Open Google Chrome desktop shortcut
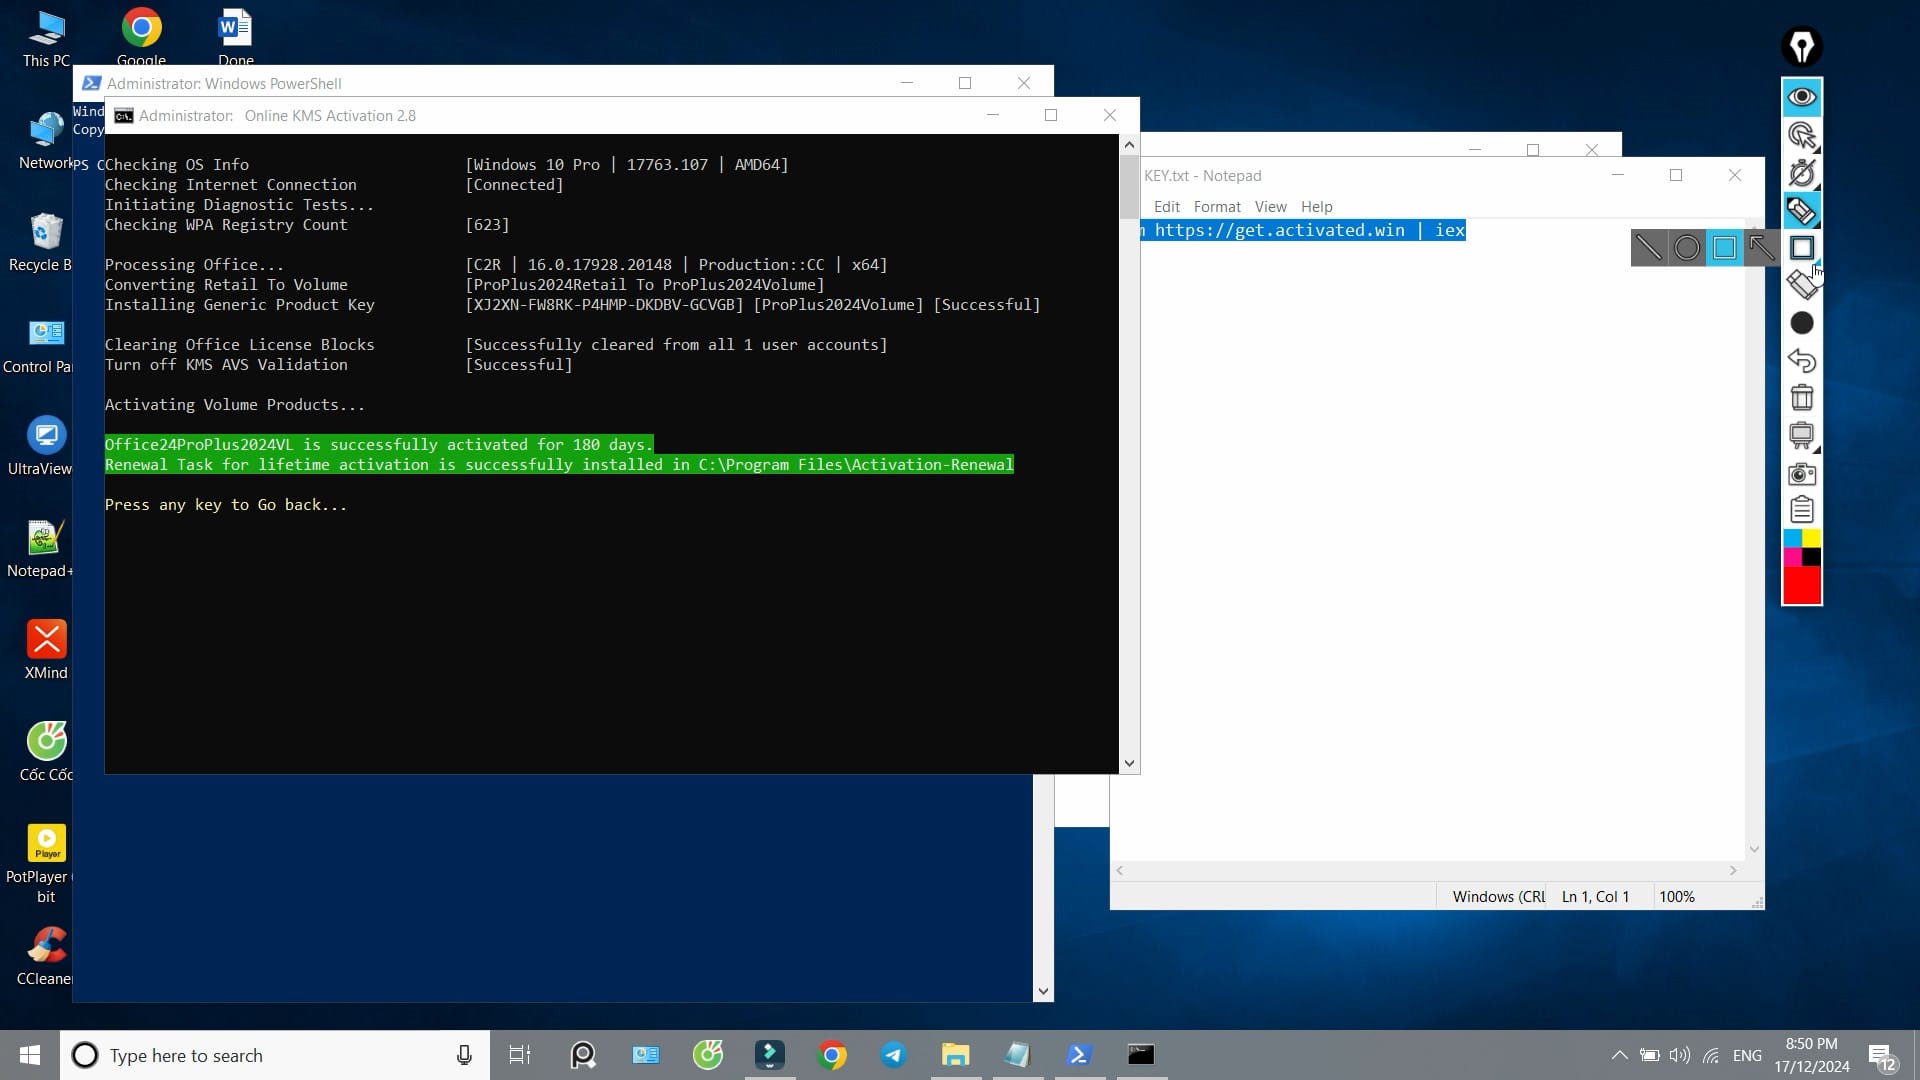1920x1080 pixels. 141,36
